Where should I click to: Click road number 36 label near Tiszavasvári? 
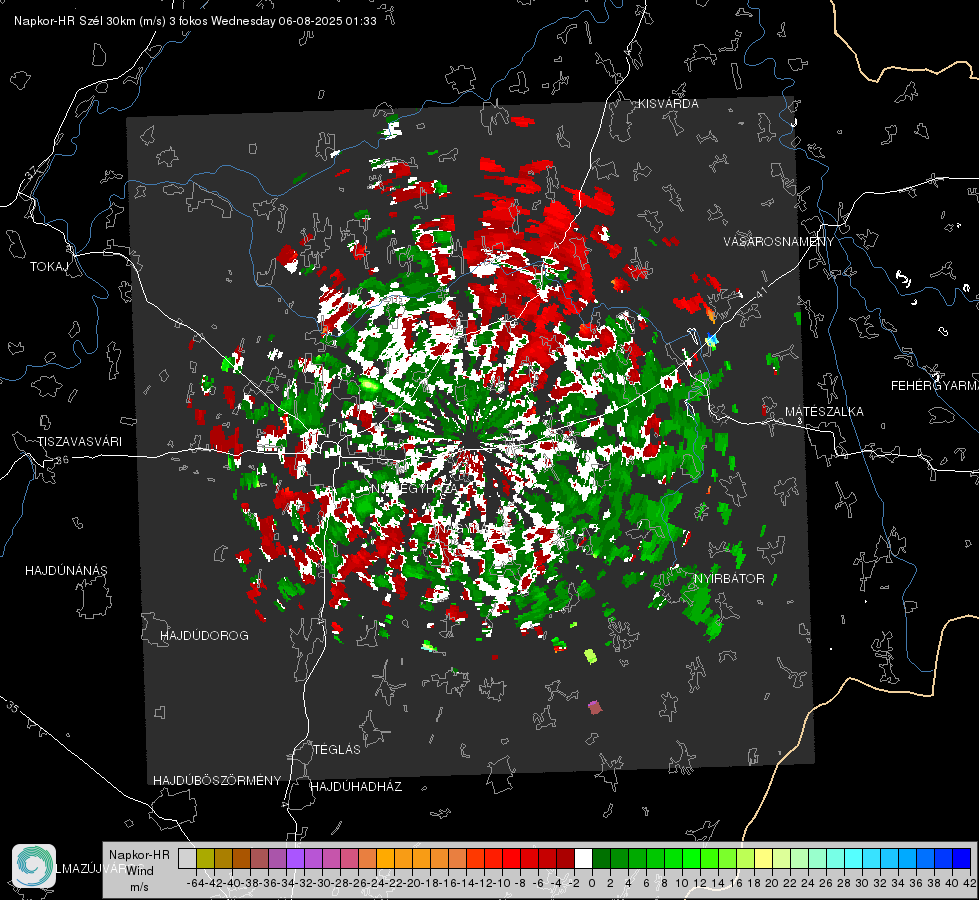[x=62, y=460]
